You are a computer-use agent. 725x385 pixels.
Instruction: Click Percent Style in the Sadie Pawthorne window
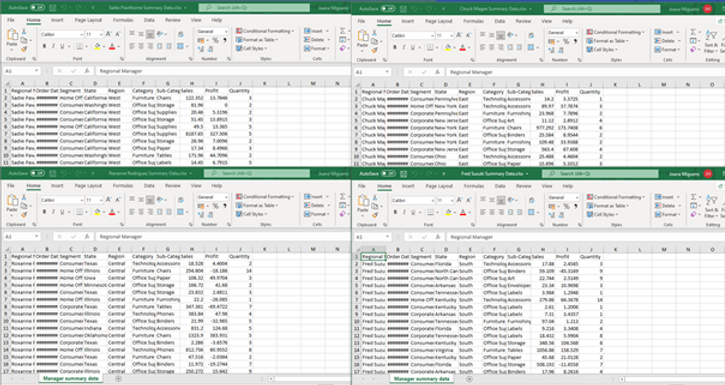click(215, 41)
